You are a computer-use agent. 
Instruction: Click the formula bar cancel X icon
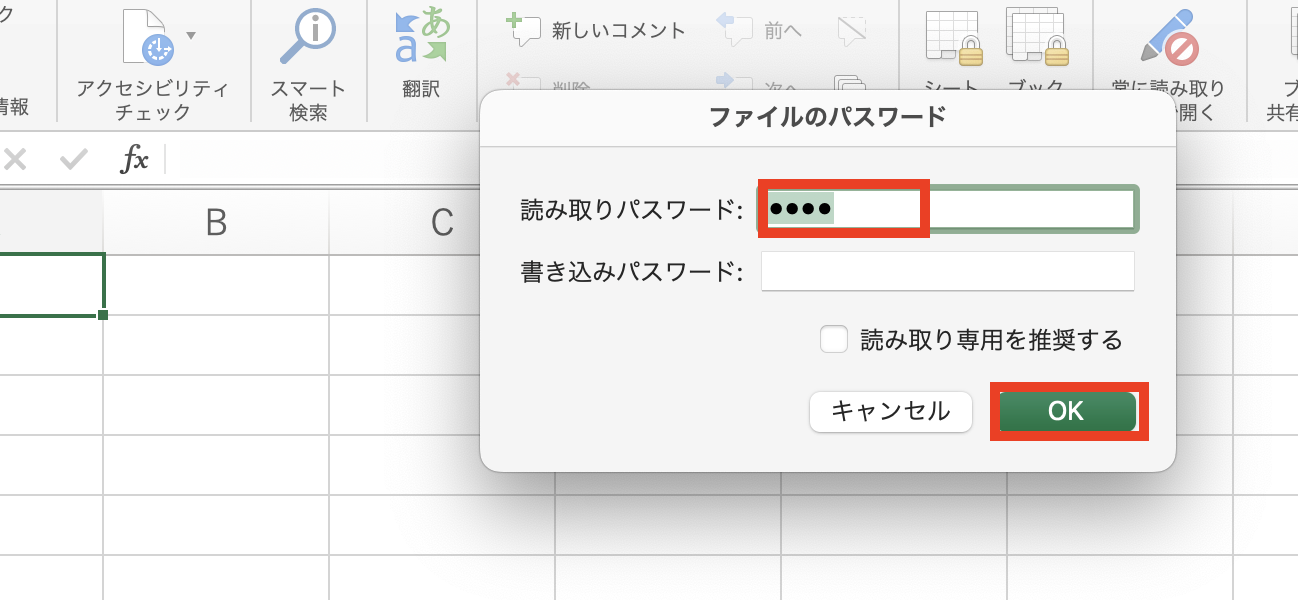tap(14, 160)
